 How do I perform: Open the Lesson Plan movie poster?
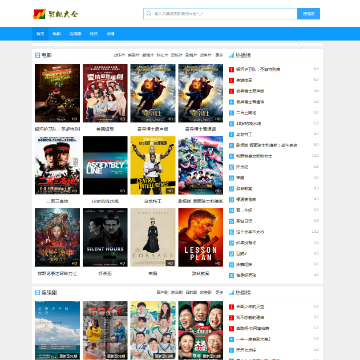[201, 237]
